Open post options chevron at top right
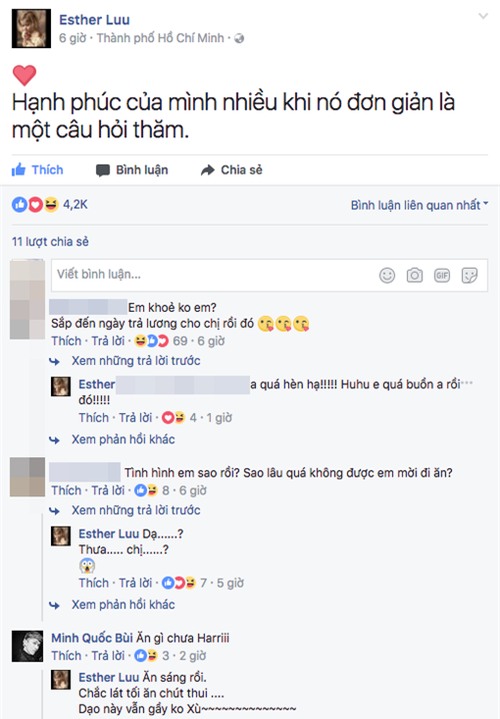 point(483,17)
